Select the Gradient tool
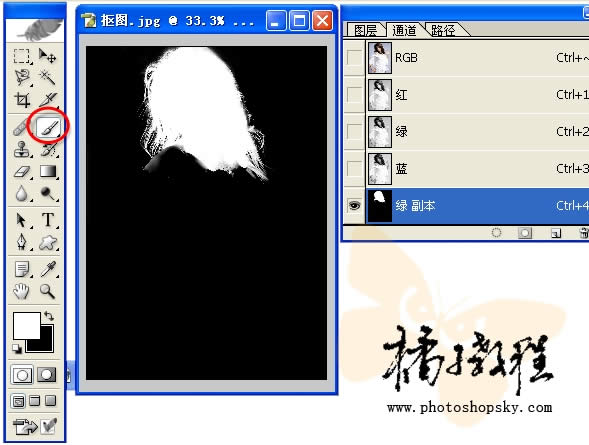Screen dimensions: 589x445 coord(48,172)
